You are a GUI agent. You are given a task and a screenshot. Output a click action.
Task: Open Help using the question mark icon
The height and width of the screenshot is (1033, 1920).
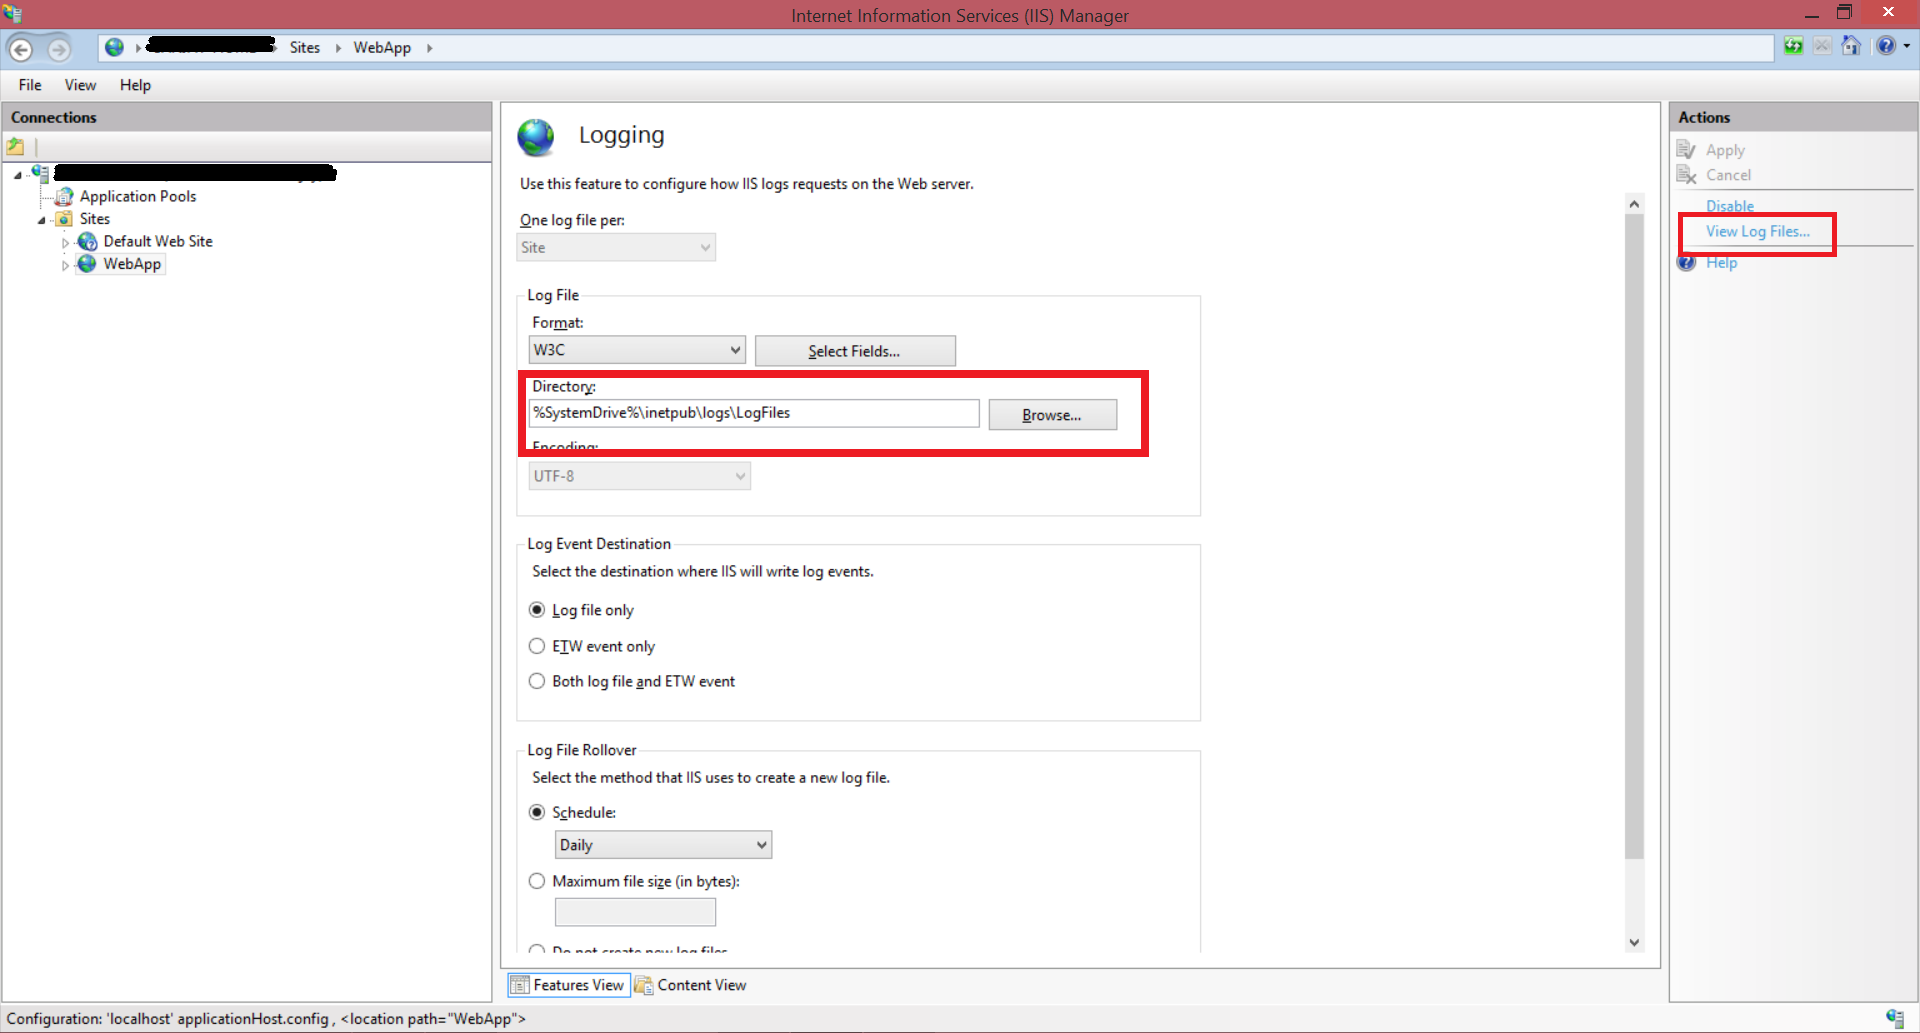[x=1887, y=46]
